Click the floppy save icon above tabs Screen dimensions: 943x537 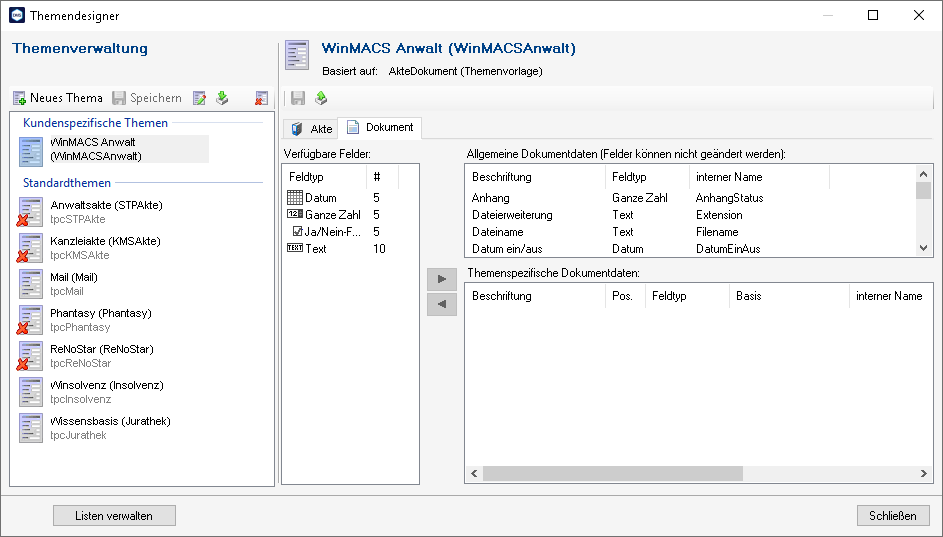pyautogui.click(x=298, y=98)
